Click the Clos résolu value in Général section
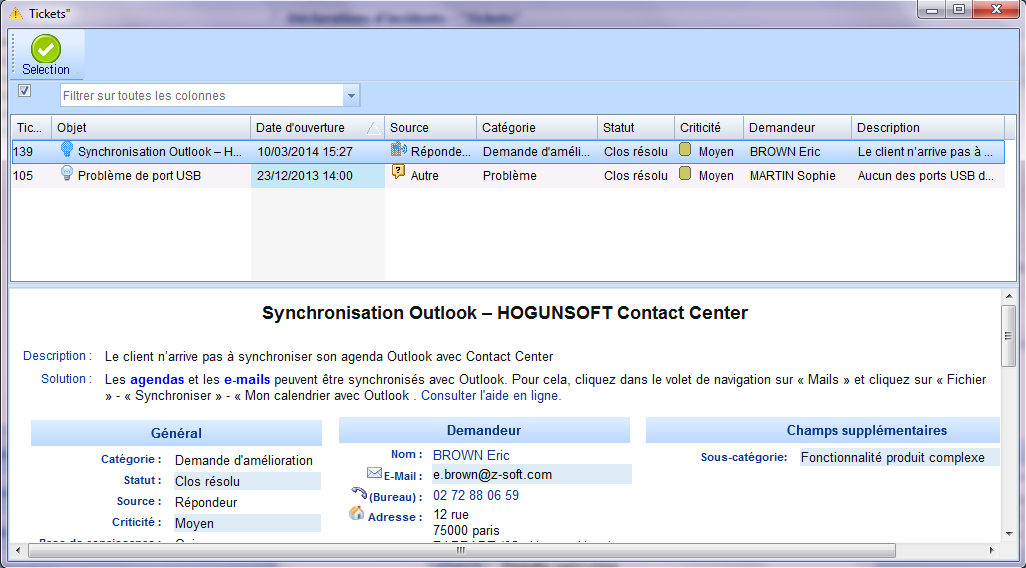The width and height of the screenshot is (1026, 568). point(247,481)
